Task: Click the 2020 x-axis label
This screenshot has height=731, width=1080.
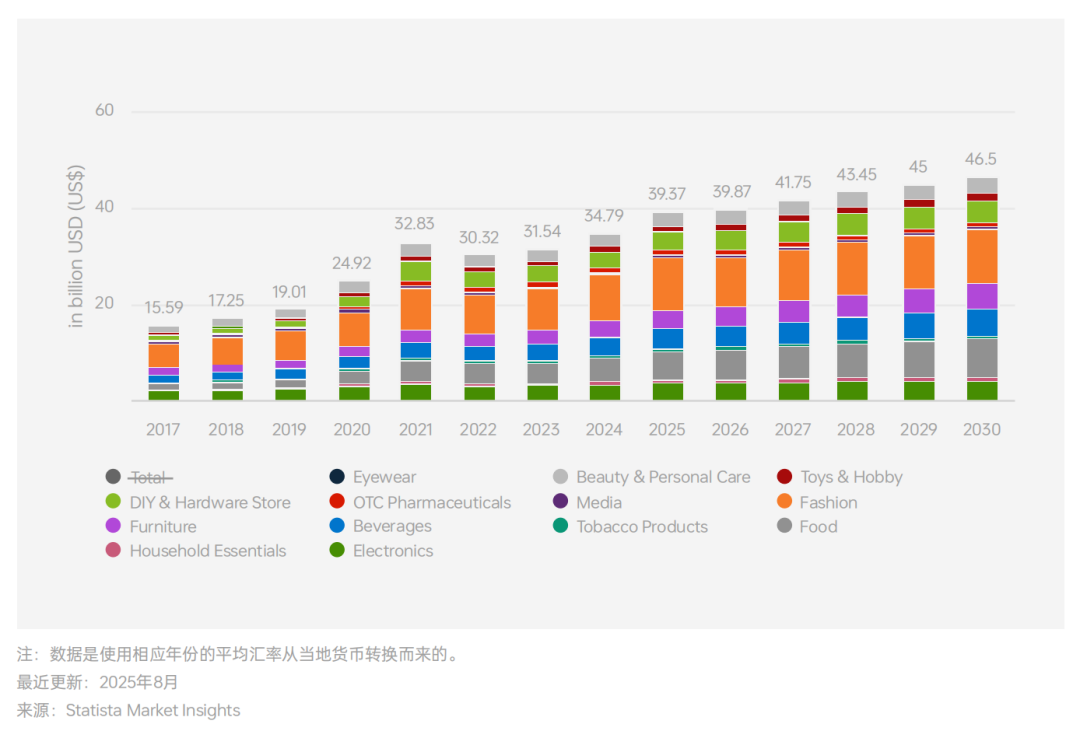Action: pos(352,430)
